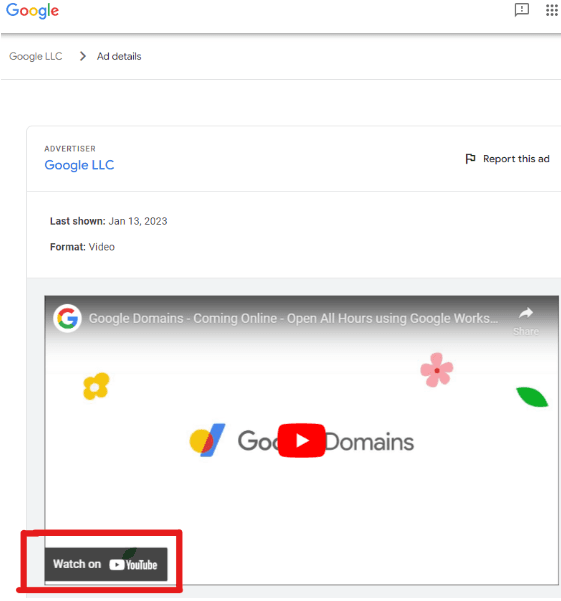Go to Google LLC breadcrumb

(36, 56)
